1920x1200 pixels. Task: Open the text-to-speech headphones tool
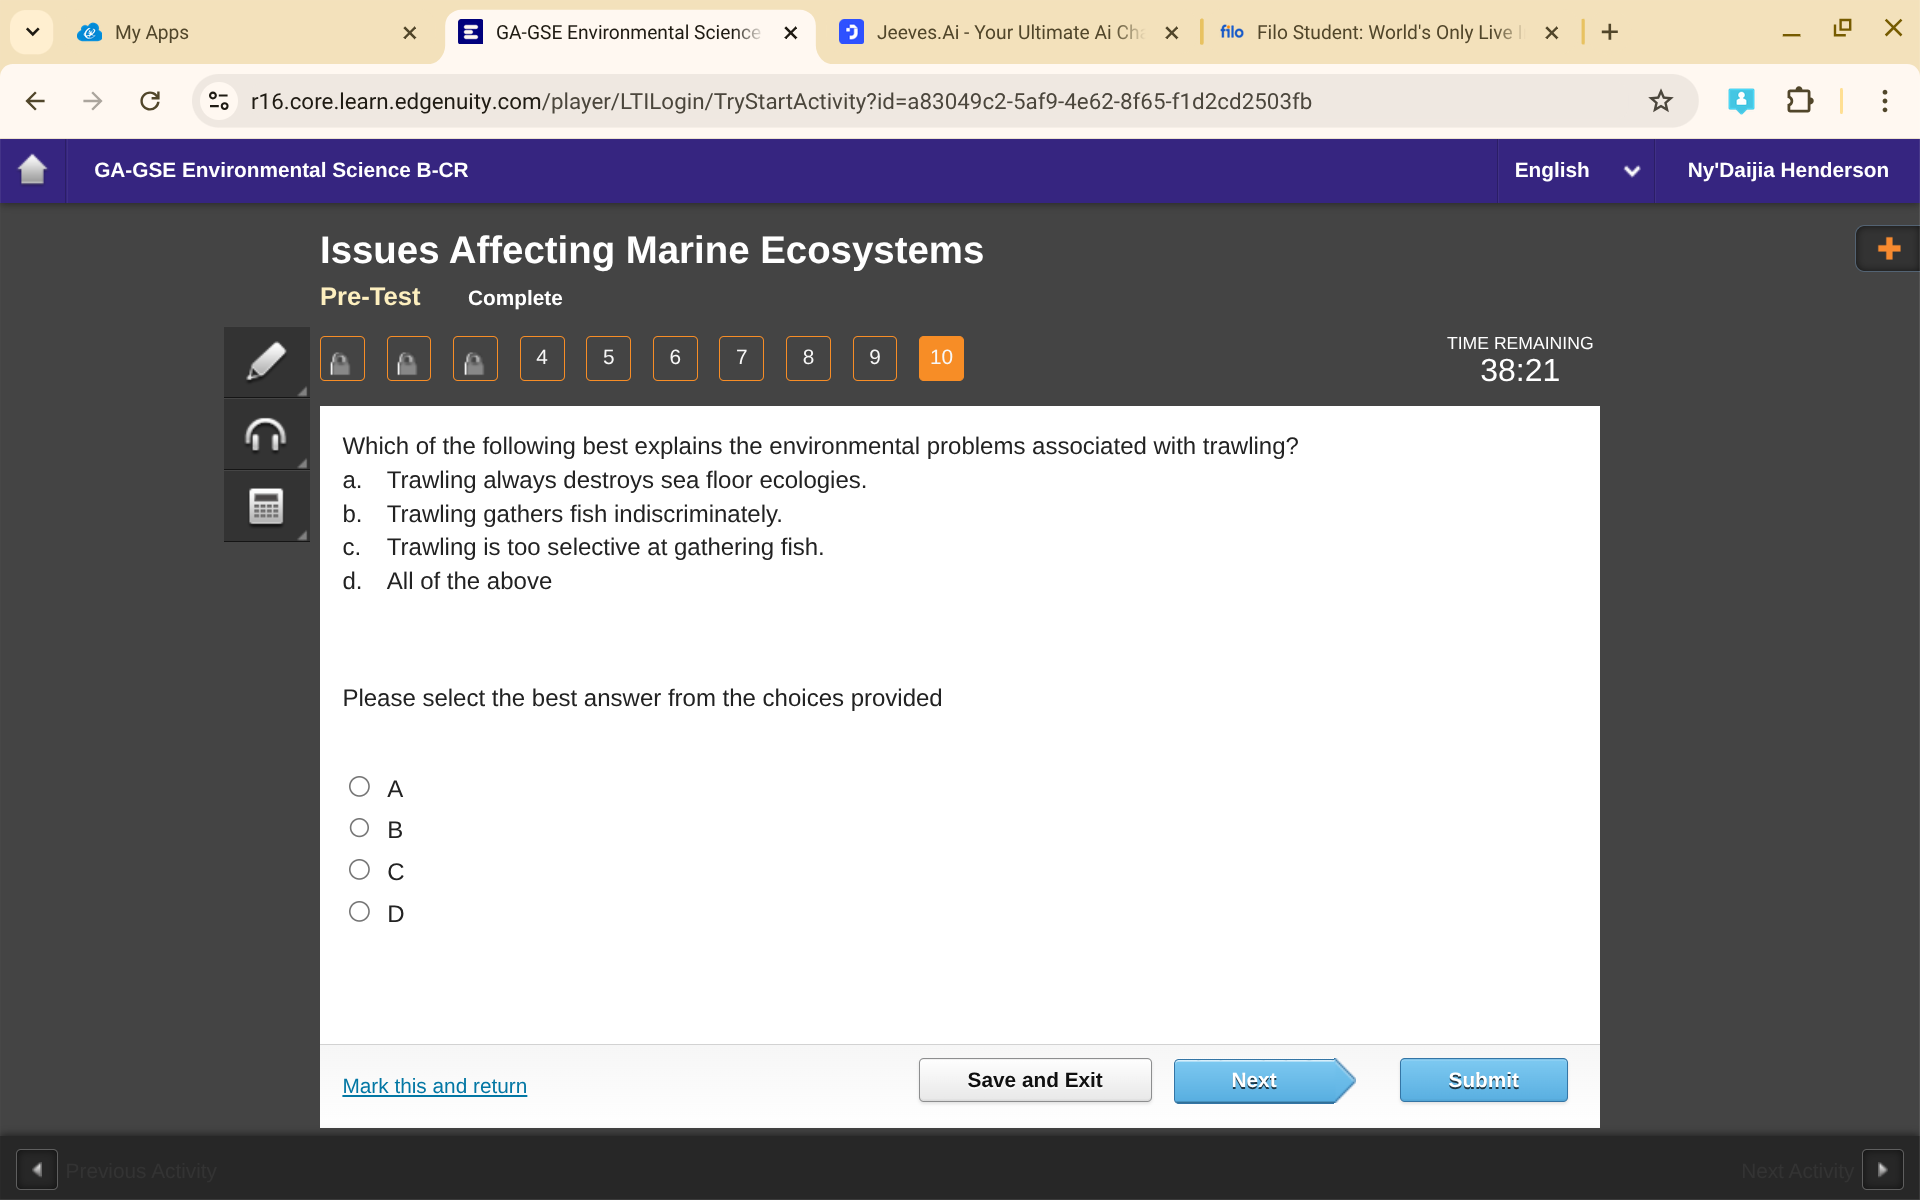(x=265, y=434)
